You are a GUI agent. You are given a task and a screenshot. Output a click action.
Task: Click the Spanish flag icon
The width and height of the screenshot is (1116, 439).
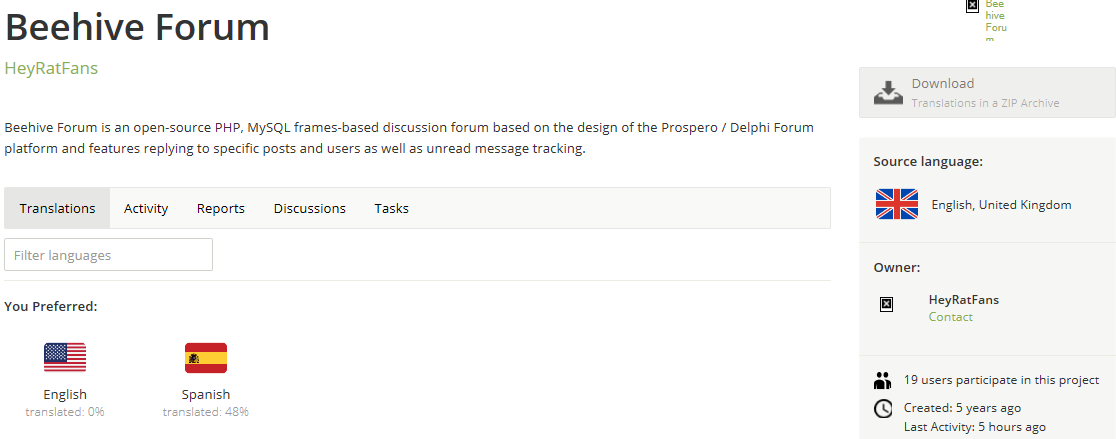tap(206, 357)
